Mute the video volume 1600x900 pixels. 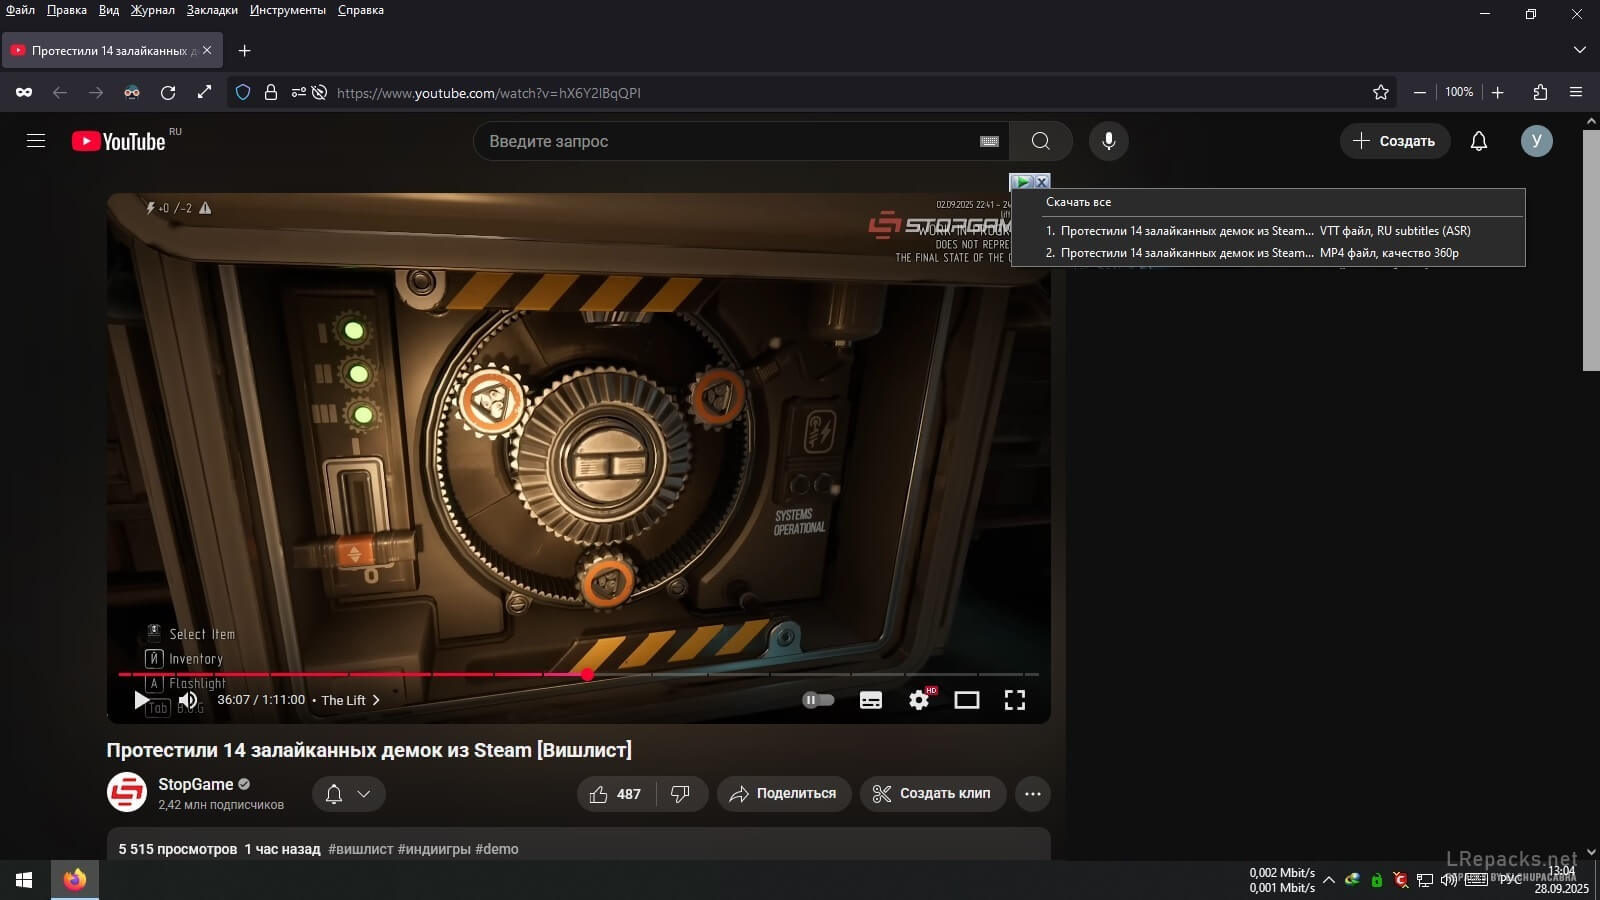(x=188, y=700)
